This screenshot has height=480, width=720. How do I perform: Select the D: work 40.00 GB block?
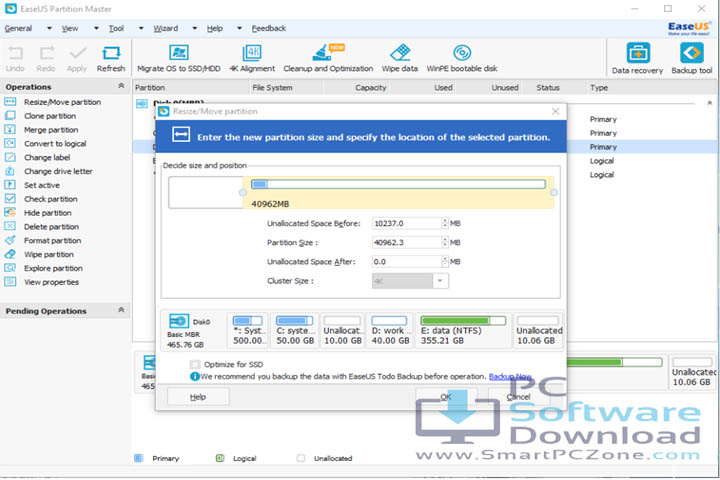pos(390,331)
